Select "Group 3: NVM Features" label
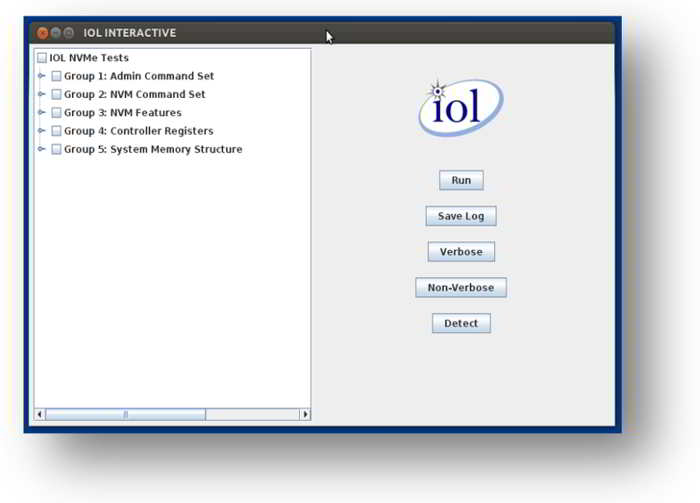The height and width of the screenshot is (503, 700). tap(123, 112)
